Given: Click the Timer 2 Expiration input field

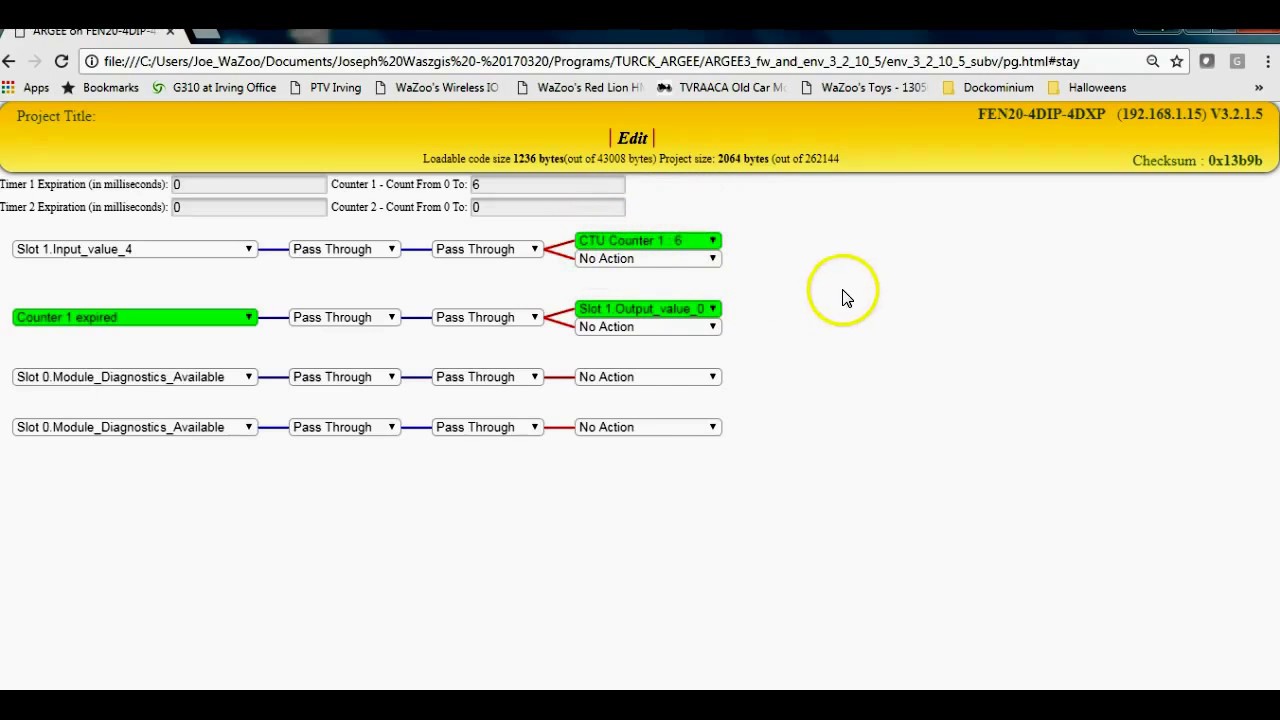Looking at the screenshot, I should point(249,207).
